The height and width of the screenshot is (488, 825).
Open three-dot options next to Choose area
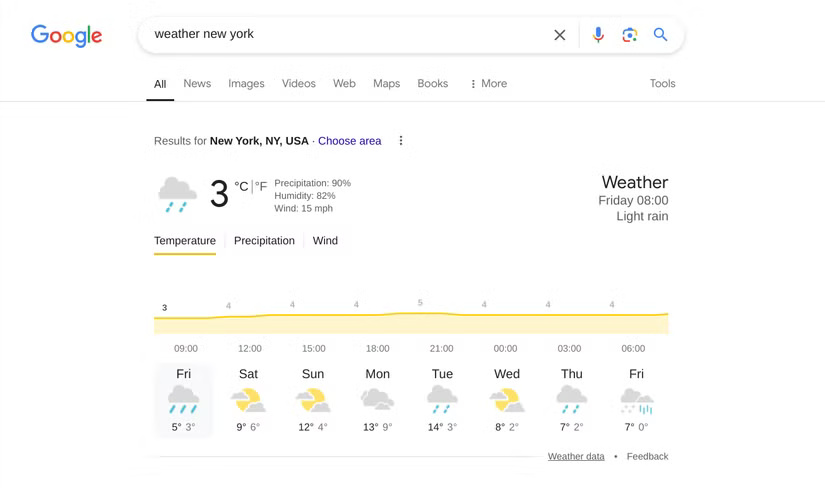[401, 141]
